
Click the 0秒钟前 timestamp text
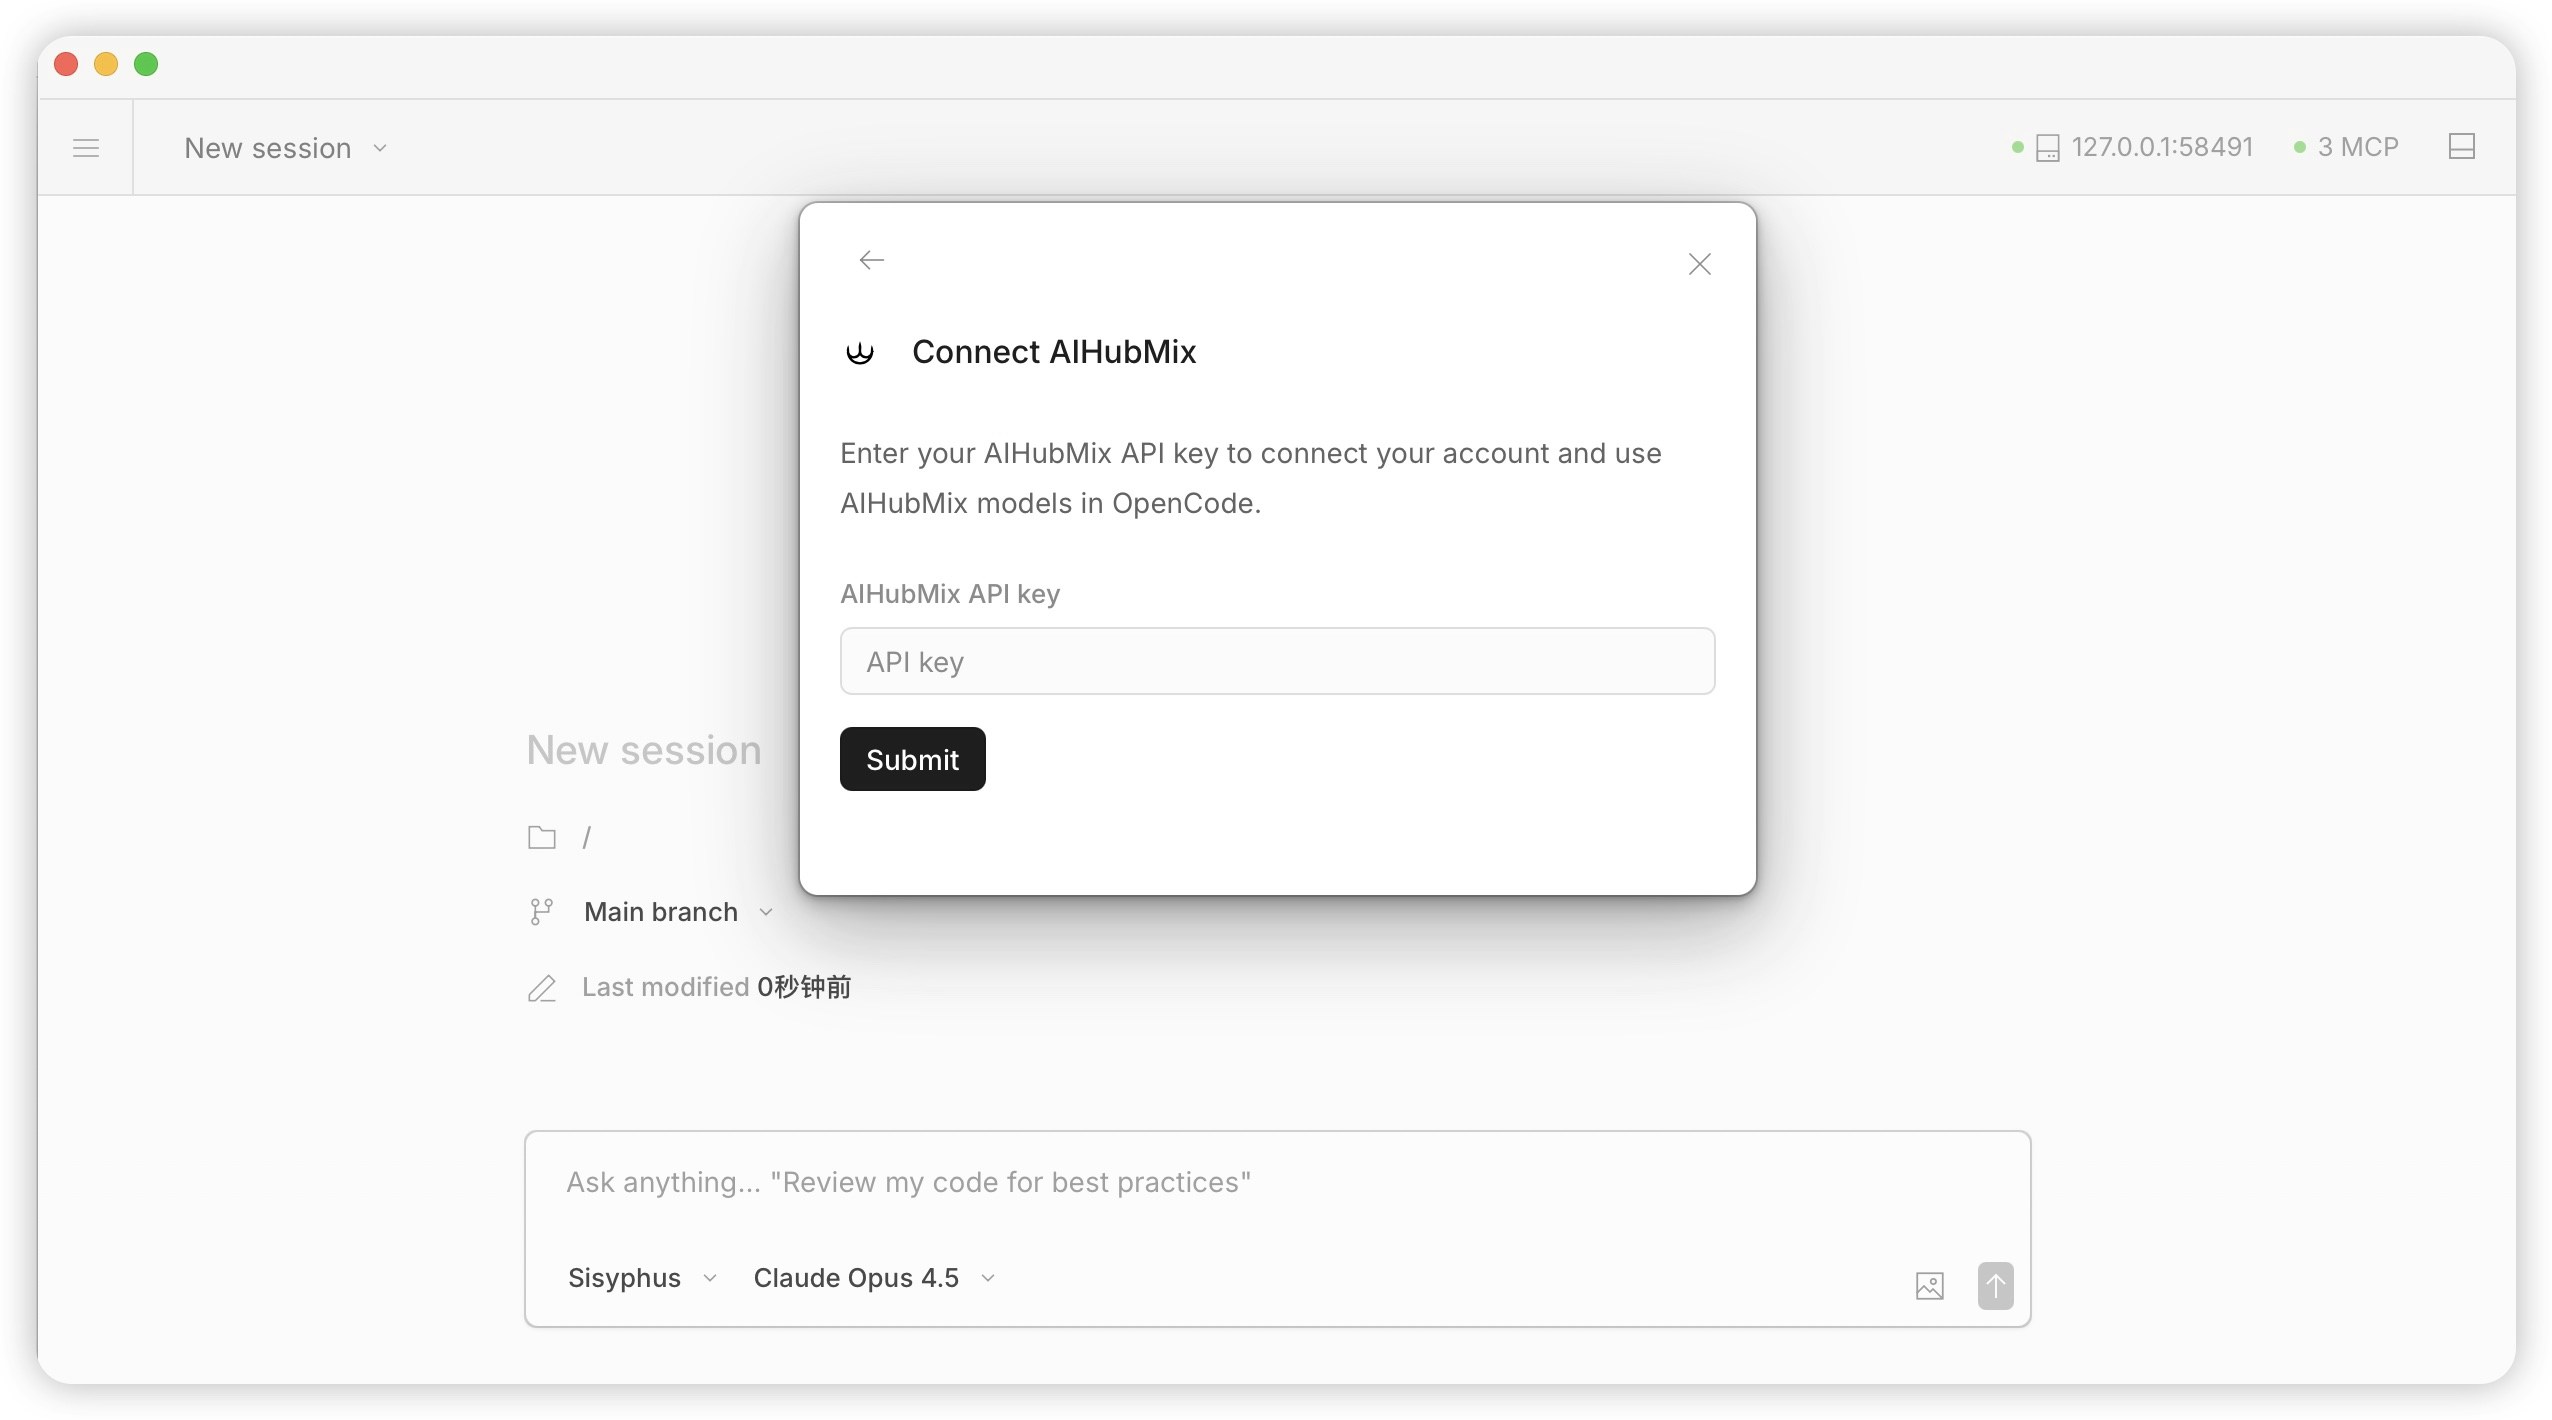803,987
